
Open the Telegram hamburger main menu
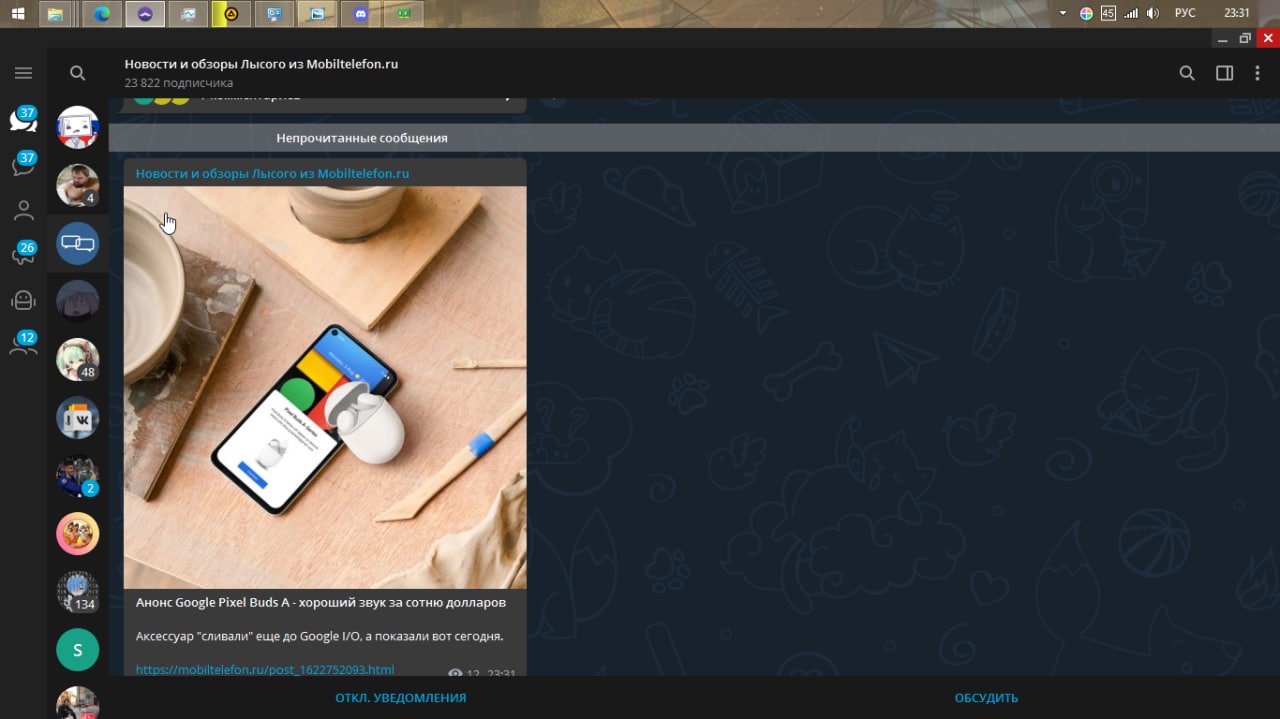pyautogui.click(x=23, y=73)
